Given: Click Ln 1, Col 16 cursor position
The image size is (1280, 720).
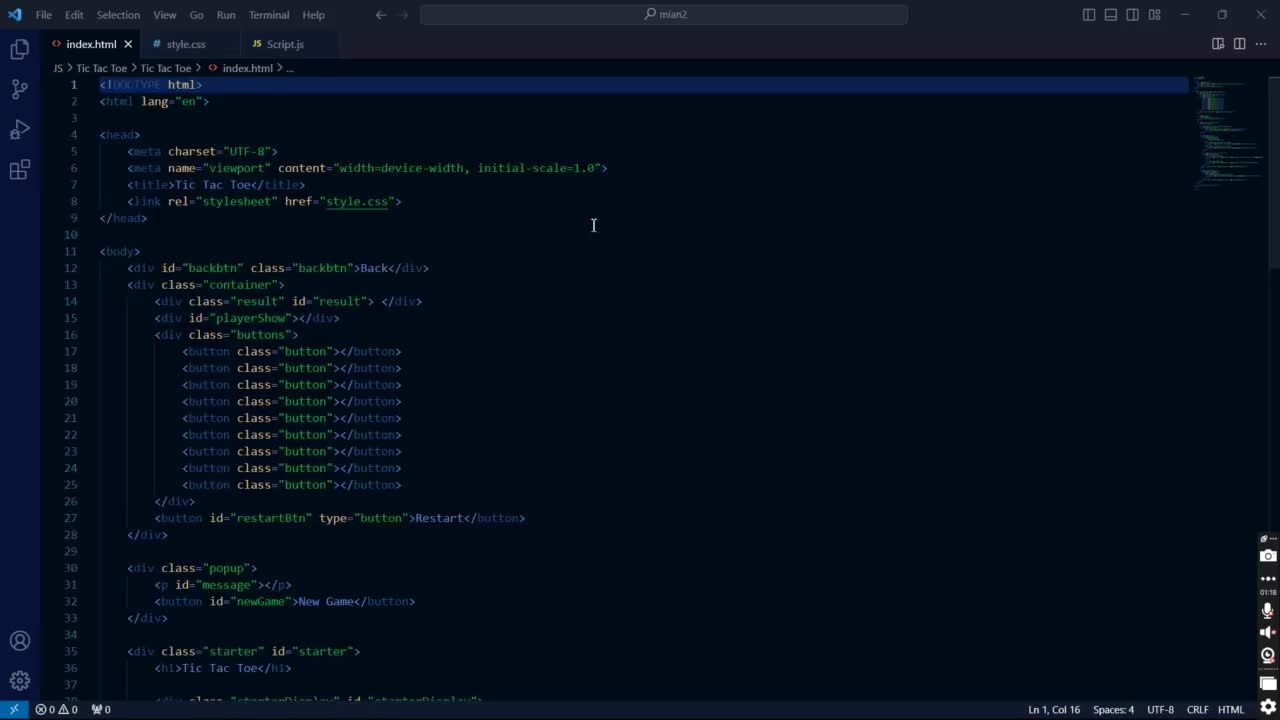Looking at the screenshot, I should tap(1054, 709).
